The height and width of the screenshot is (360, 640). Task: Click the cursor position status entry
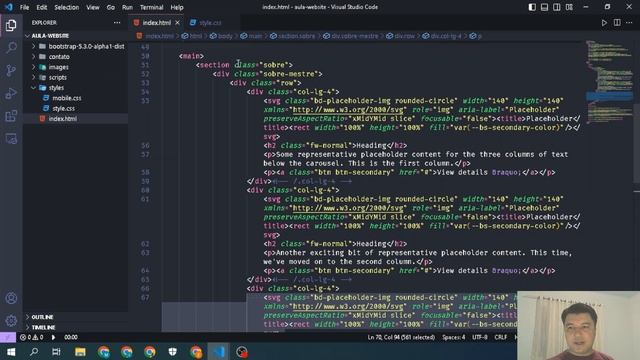point(401,338)
